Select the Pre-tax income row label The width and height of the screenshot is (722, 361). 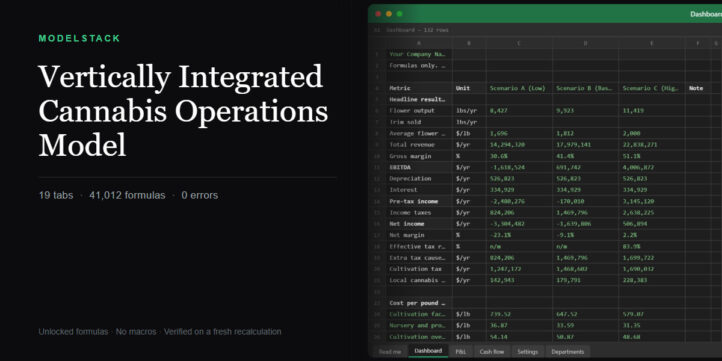click(x=419, y=201)
